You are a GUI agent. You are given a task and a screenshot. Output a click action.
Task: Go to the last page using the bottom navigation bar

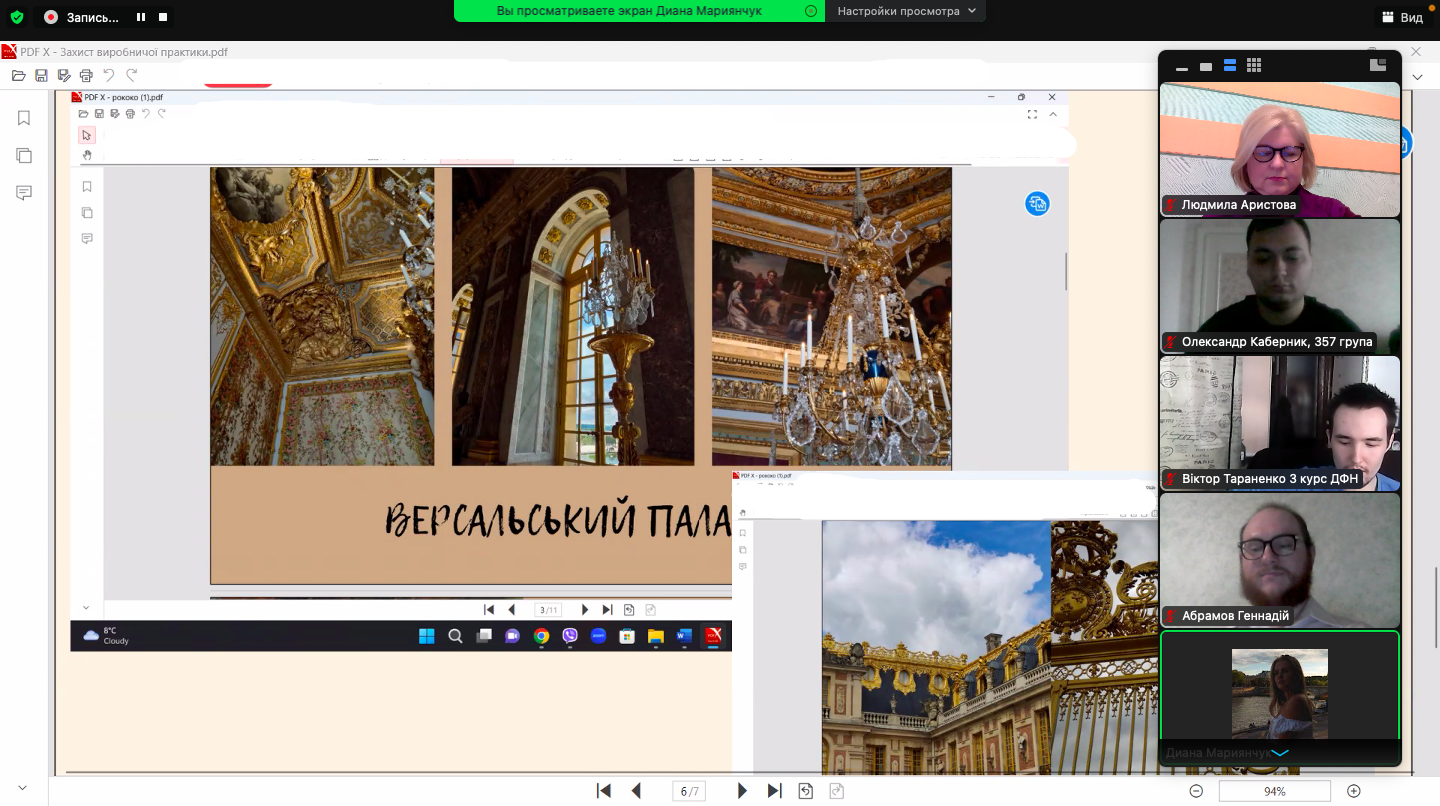[774, 791]
